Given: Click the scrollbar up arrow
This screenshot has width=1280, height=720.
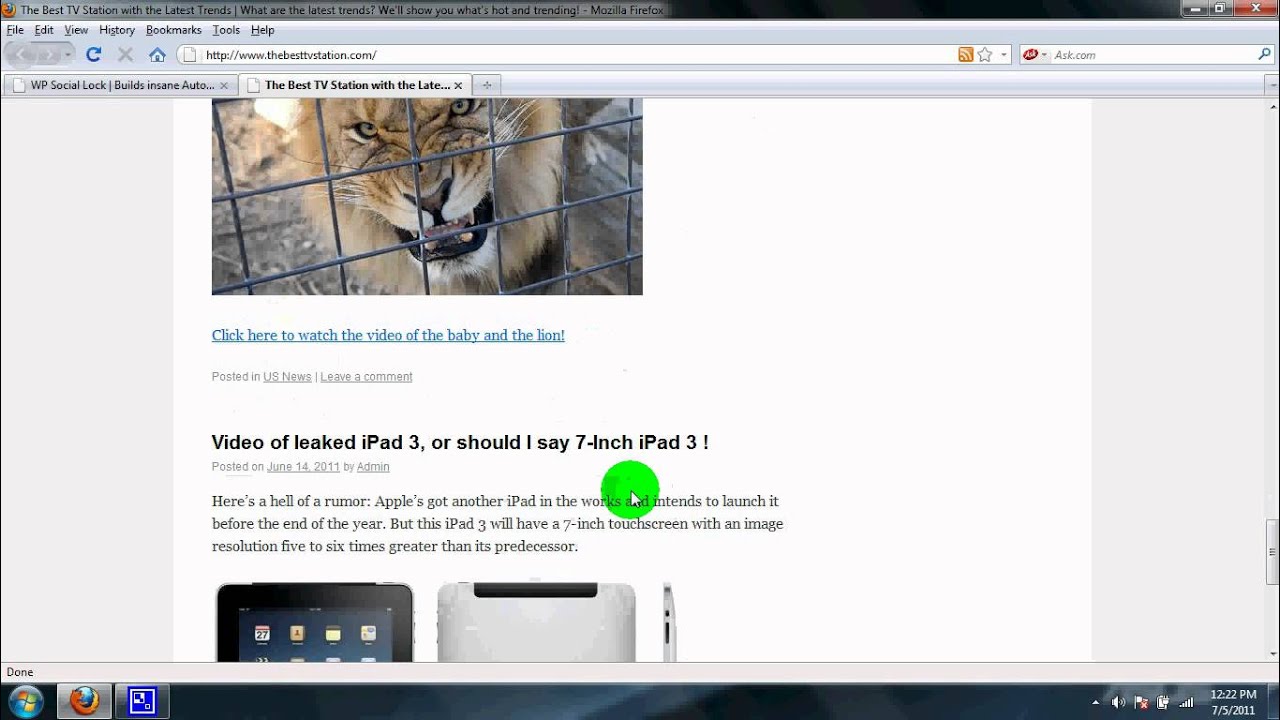Looking at the screenshot, I should pyautogui.click(x=1272, y=106).
